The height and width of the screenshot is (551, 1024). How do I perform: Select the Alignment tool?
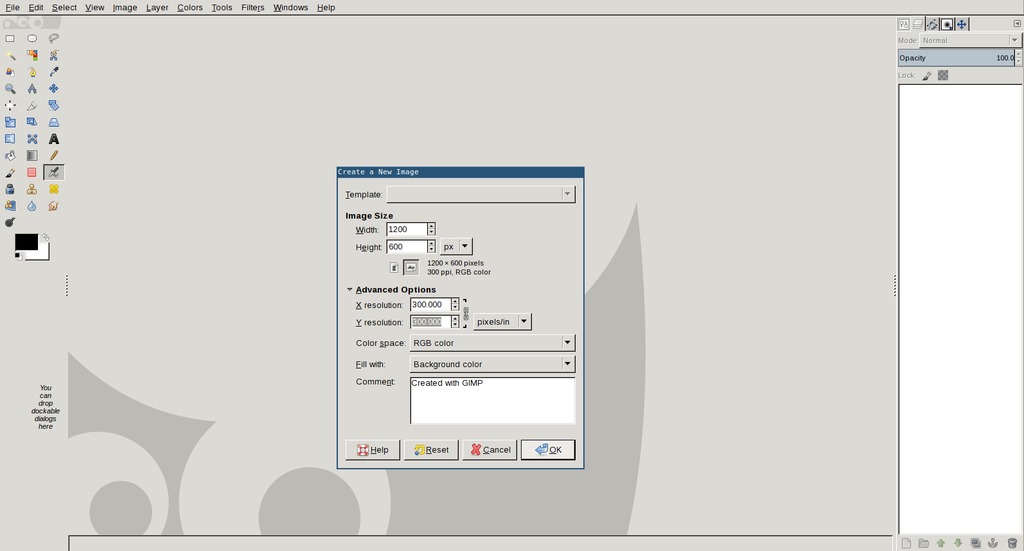coord(10,105)
